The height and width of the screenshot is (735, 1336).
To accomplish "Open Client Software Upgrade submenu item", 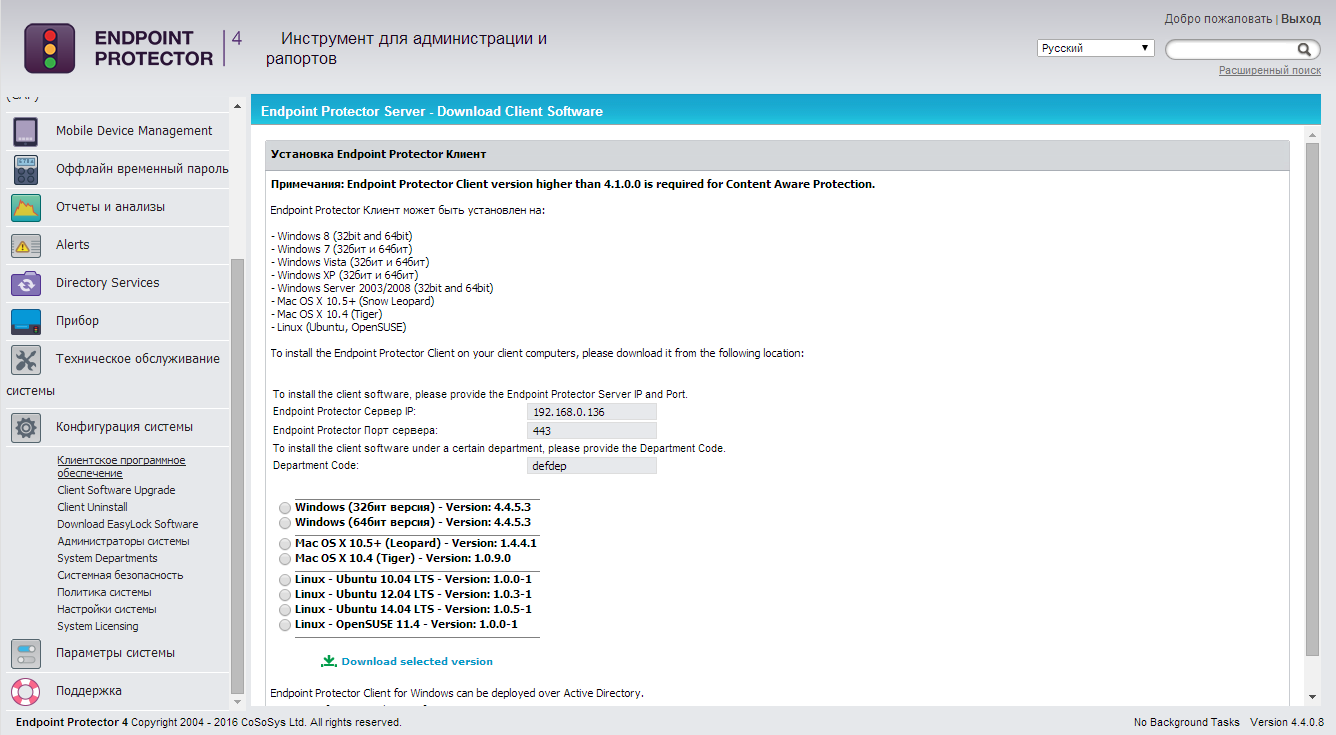I will tap(116, 490).
